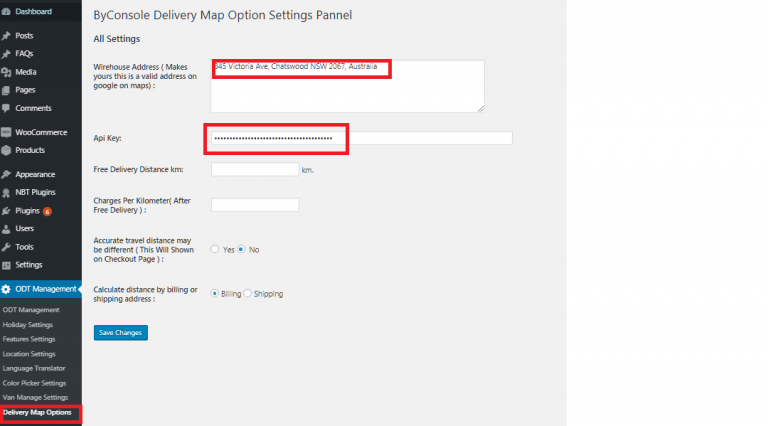Screen dimensions: 768x426
Task: Click the Save Changes button
Action: [121, 332]
